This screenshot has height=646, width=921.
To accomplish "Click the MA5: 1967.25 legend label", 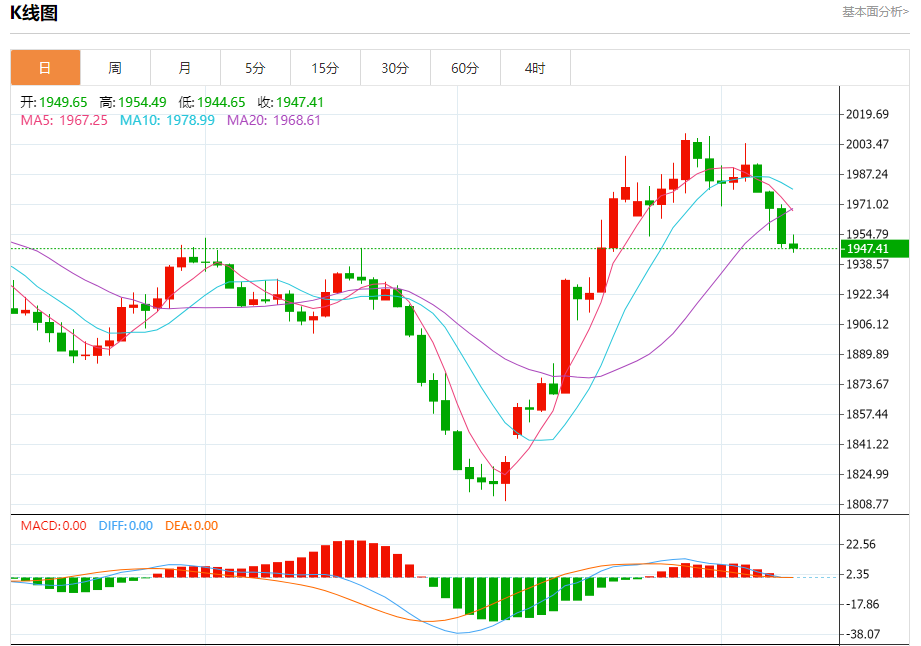I will (64, 120).
